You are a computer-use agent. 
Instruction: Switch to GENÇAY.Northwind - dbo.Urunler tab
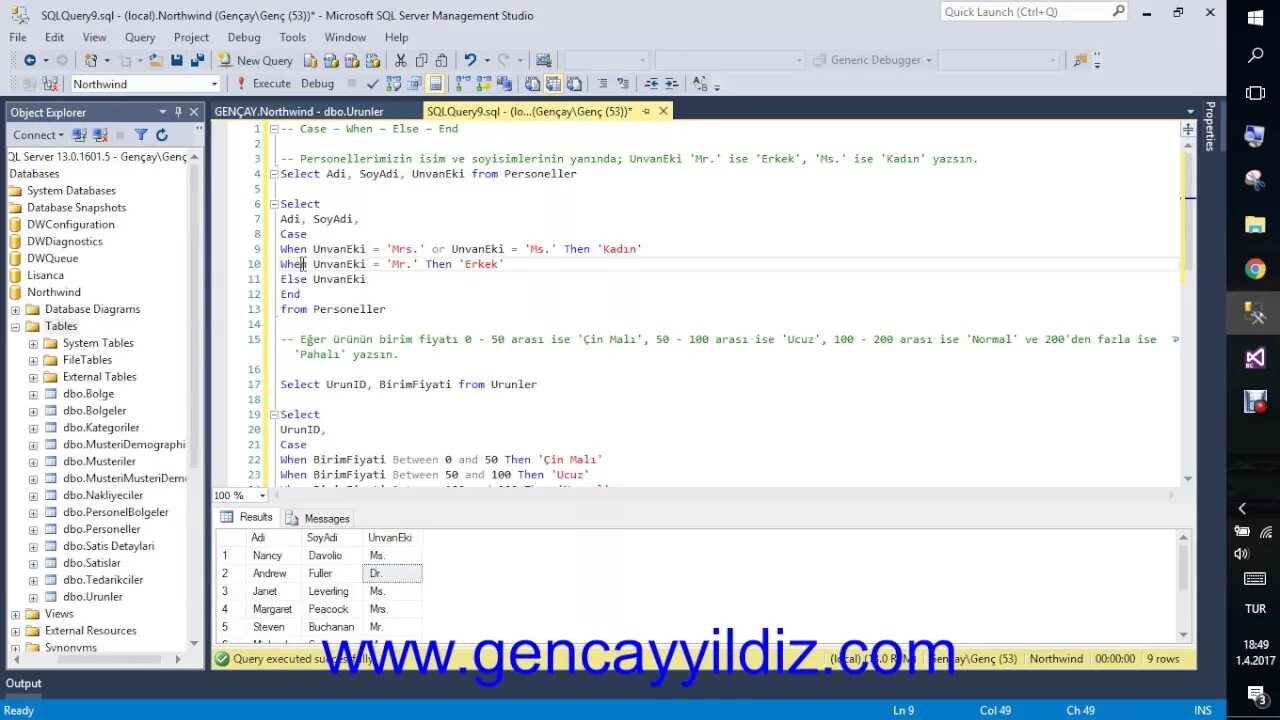(299, 112)
